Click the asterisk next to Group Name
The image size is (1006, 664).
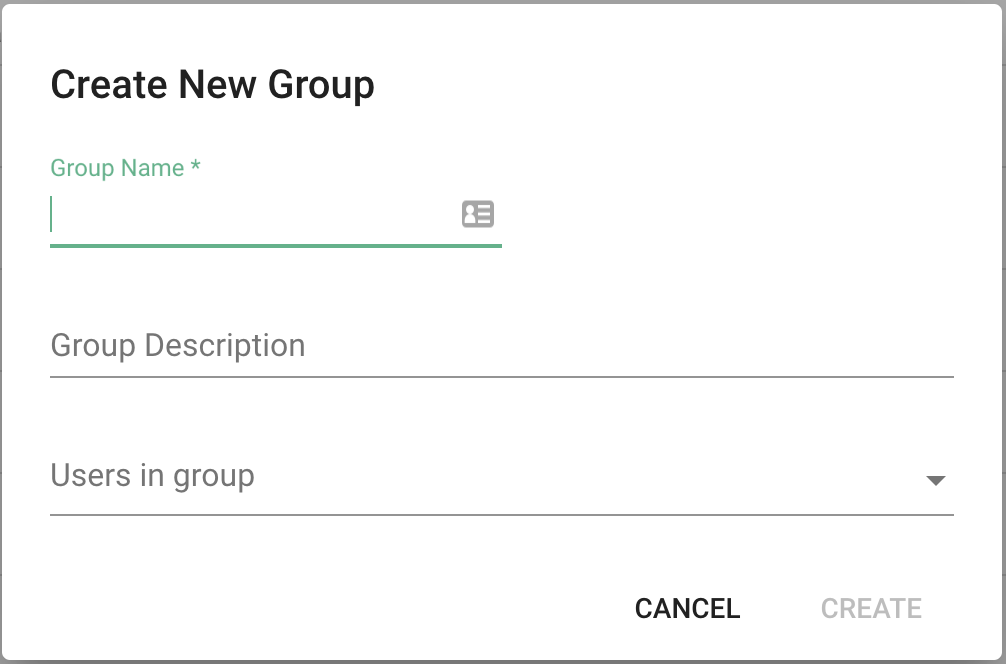click(195, 168)
